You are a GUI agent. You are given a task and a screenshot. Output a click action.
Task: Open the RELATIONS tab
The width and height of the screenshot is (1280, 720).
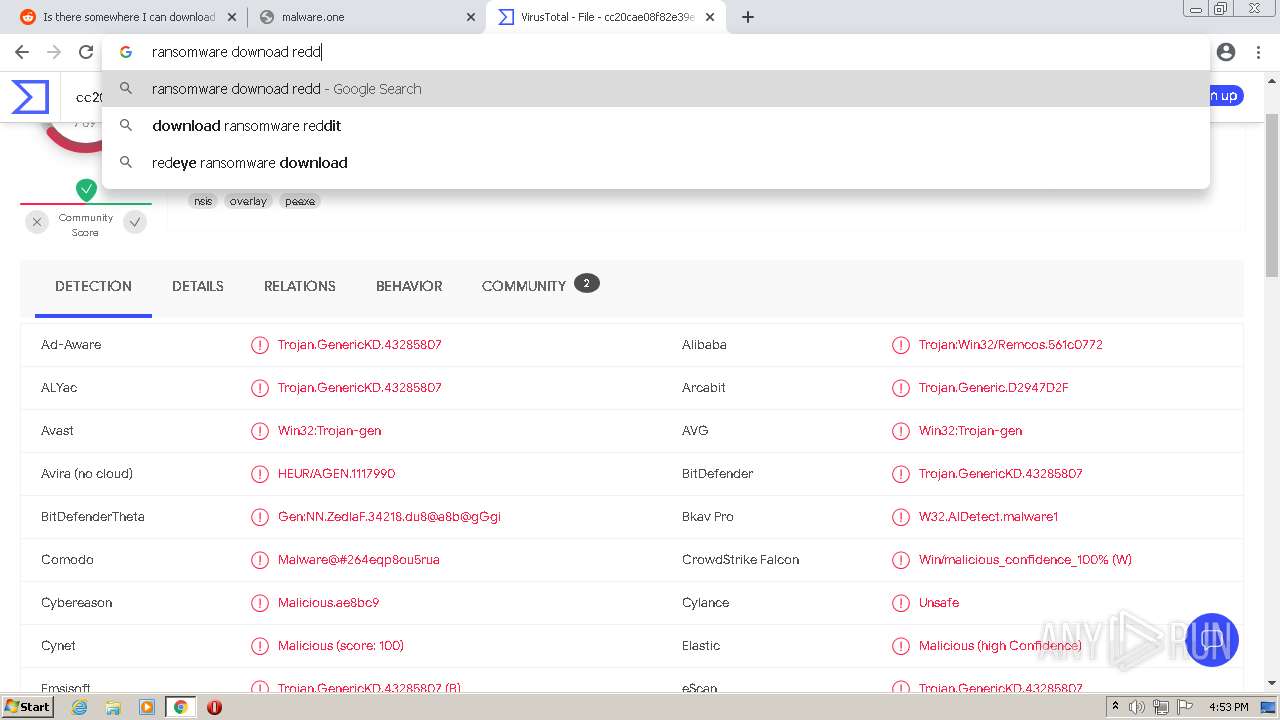[x=300, y=286]
